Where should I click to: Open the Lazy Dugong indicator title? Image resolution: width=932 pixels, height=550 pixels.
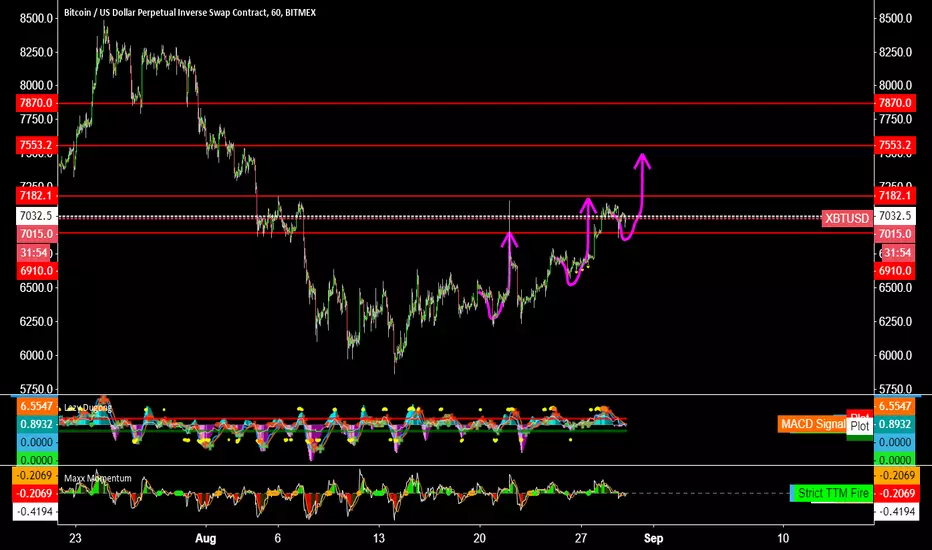(87, 408)
